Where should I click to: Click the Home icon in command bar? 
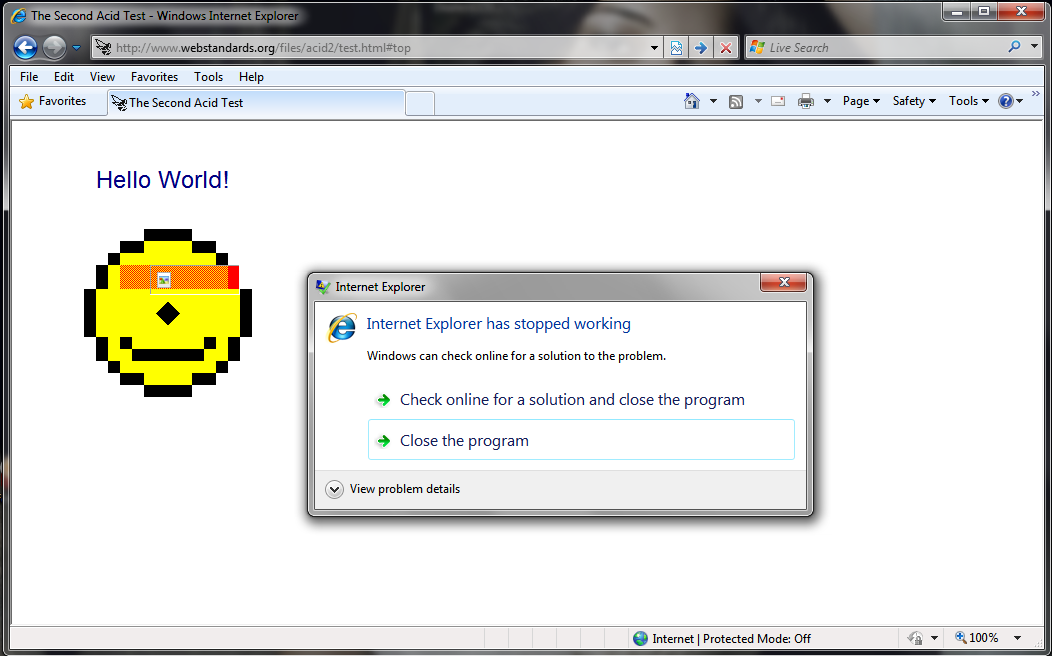click(692, 101)
